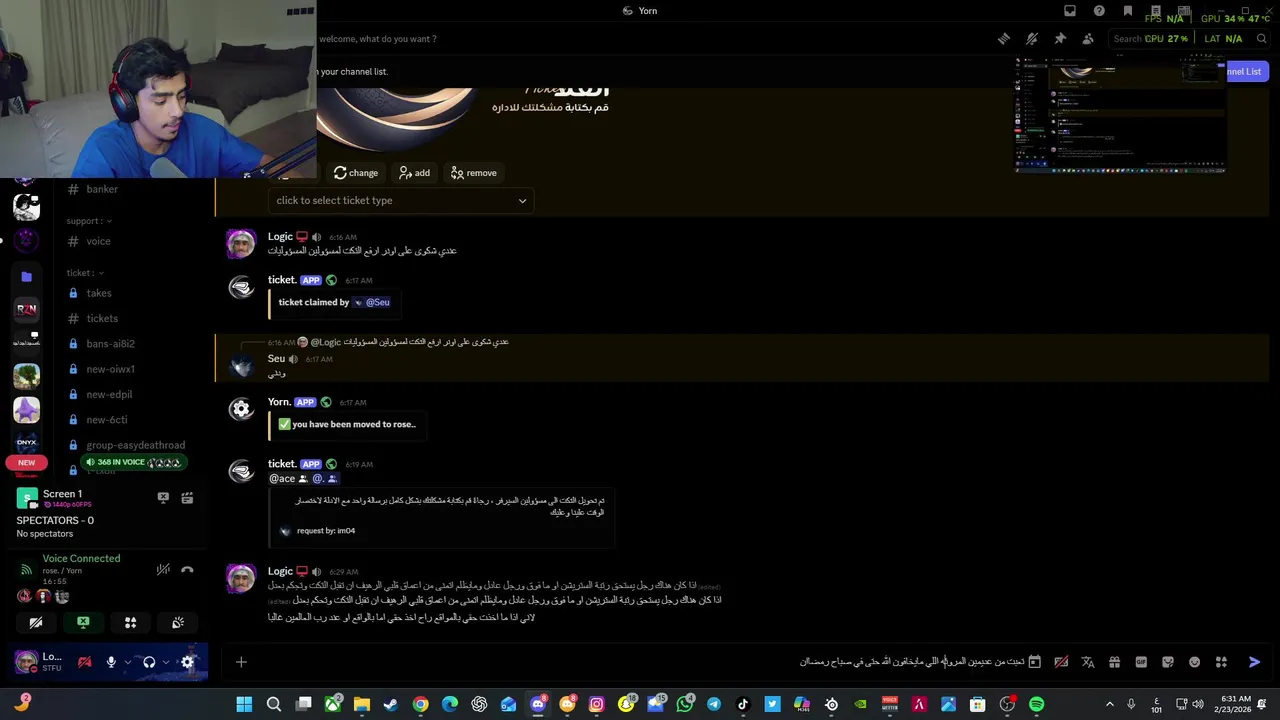Open the apps icon in message bar
The height and width of the screenshot is (720, 1280).
point(1221,662)
